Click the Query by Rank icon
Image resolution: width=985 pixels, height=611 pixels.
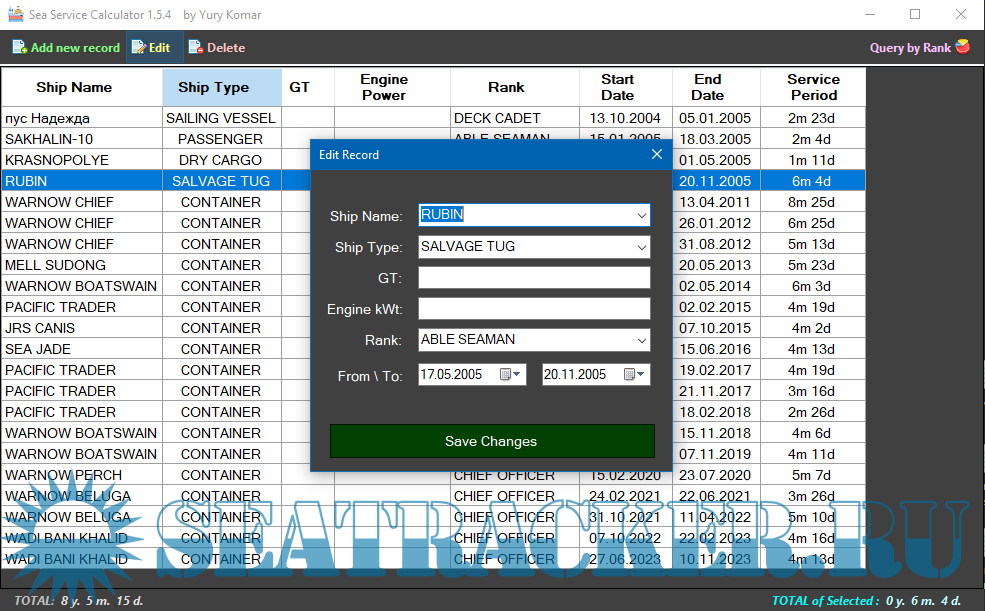(963, 46)
